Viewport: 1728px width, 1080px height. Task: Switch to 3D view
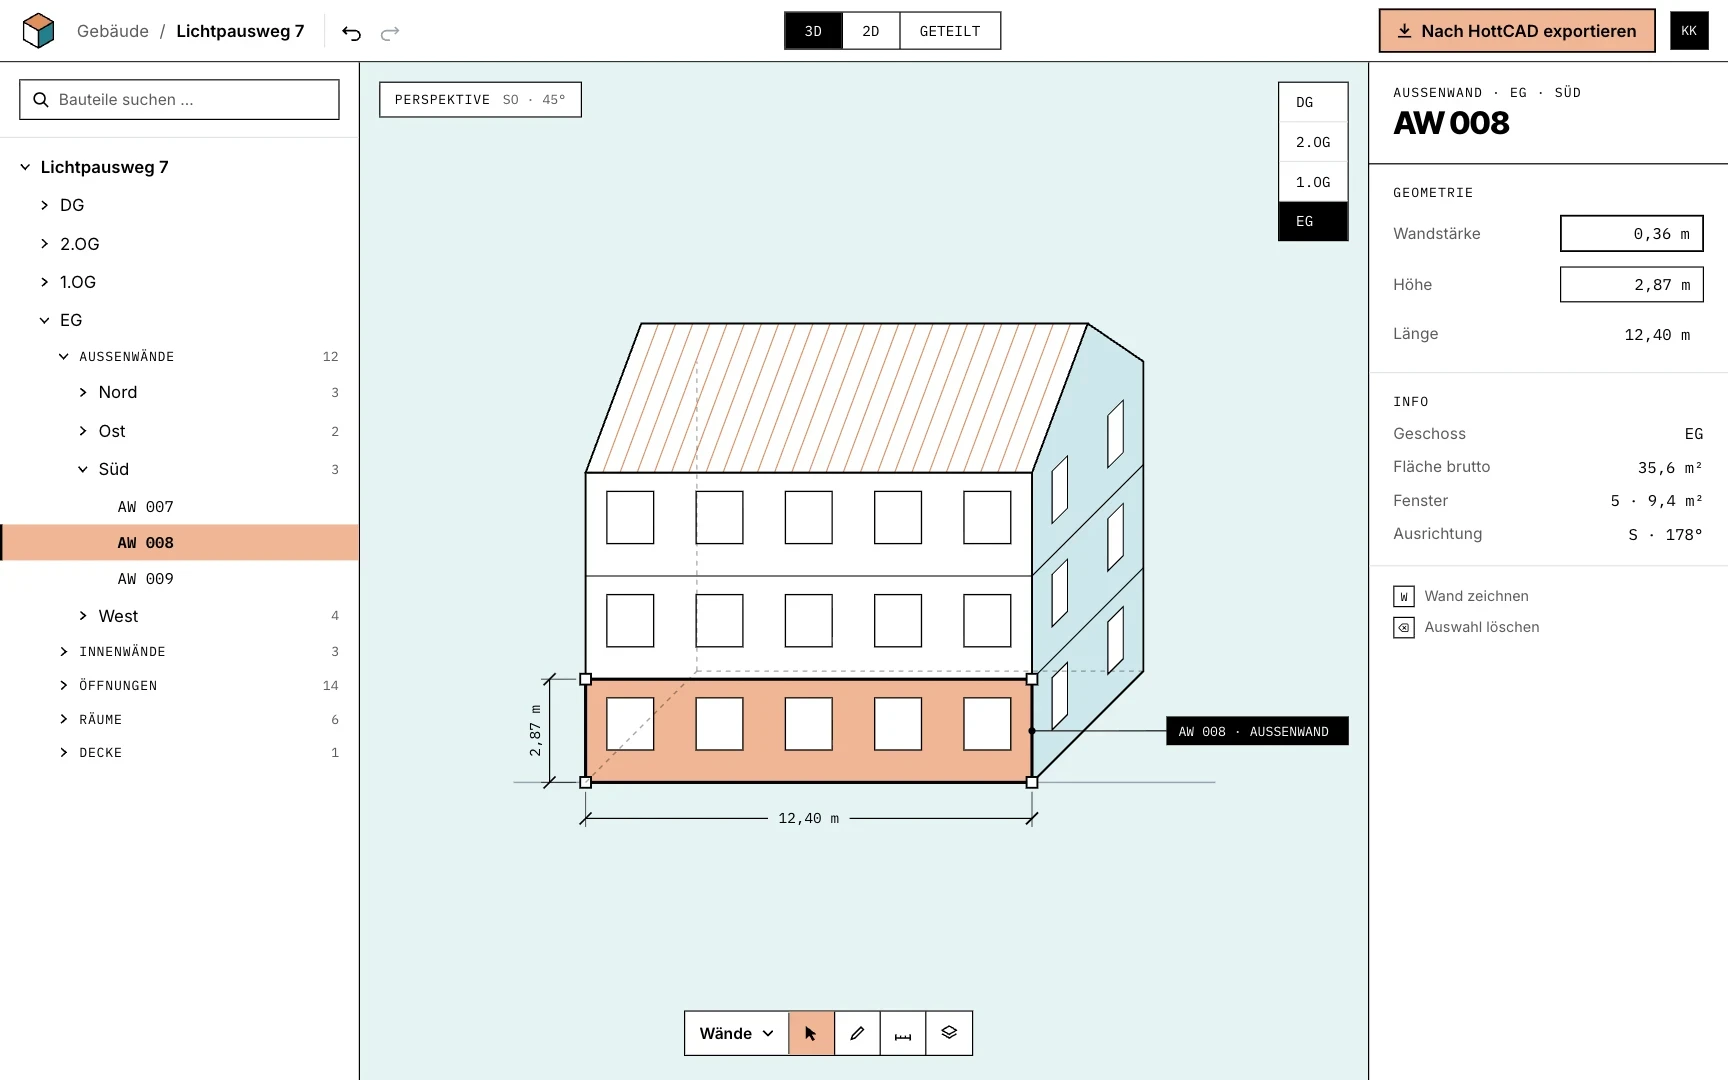coord(813,31)
